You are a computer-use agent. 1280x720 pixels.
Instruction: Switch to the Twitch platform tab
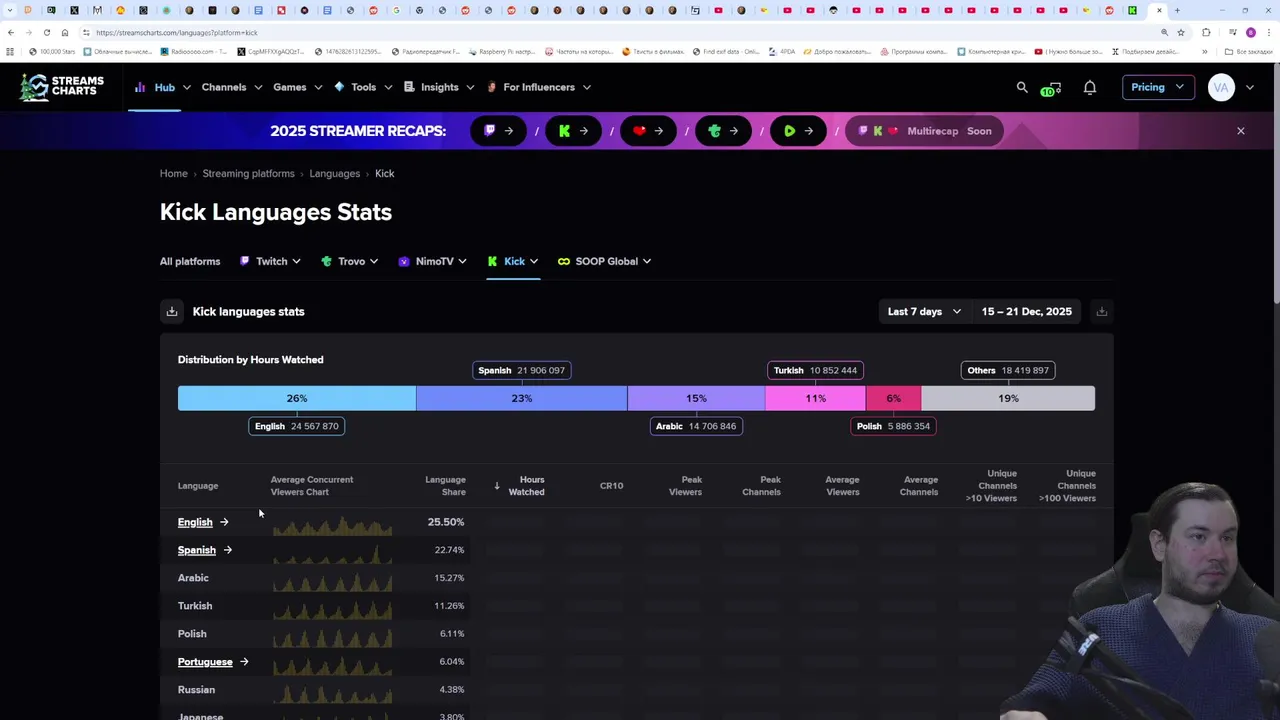click(x=270, y=261)
